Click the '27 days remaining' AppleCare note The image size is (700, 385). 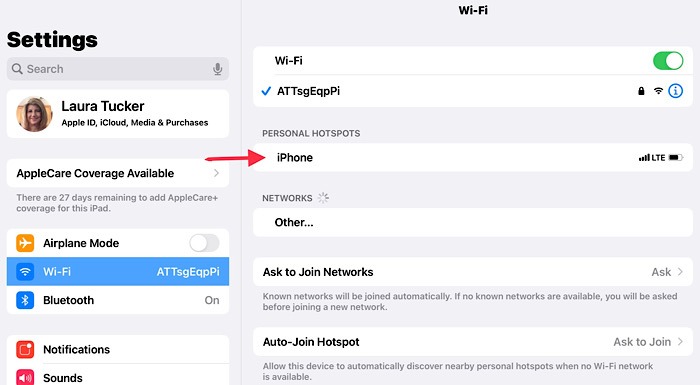(117, 203)
